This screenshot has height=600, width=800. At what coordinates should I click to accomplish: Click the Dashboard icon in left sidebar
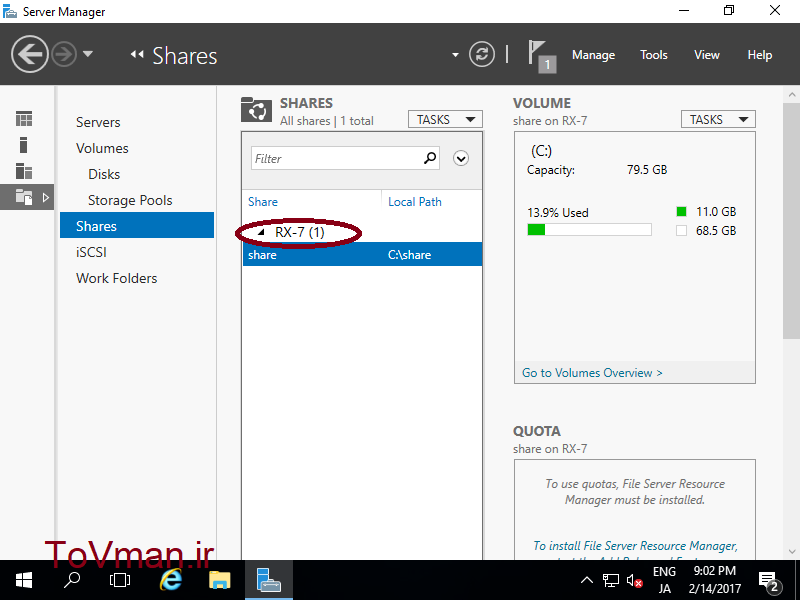24,119
